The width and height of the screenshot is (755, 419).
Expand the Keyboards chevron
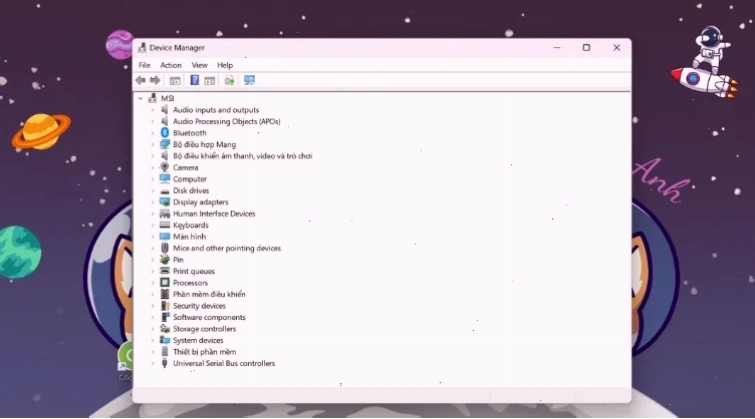click(153, 225)
